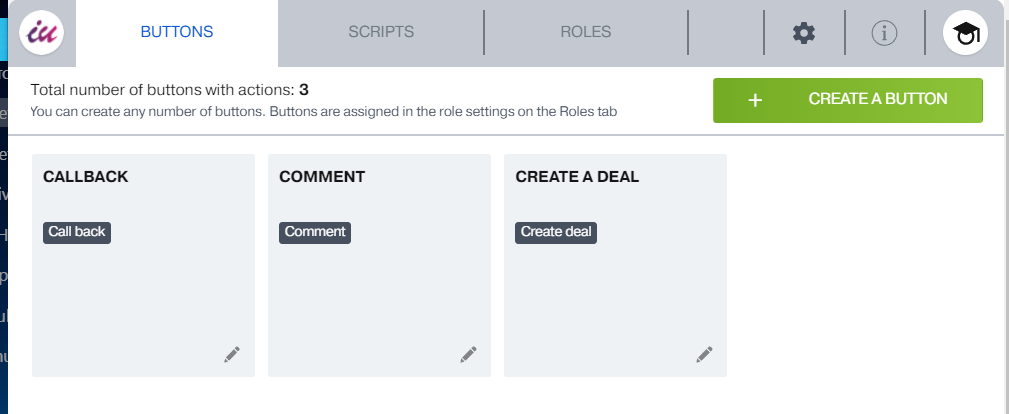Screen dimensions: 1009x414
Task: Click the 'Comment' action tag
Action: click(x=315, y=232)
